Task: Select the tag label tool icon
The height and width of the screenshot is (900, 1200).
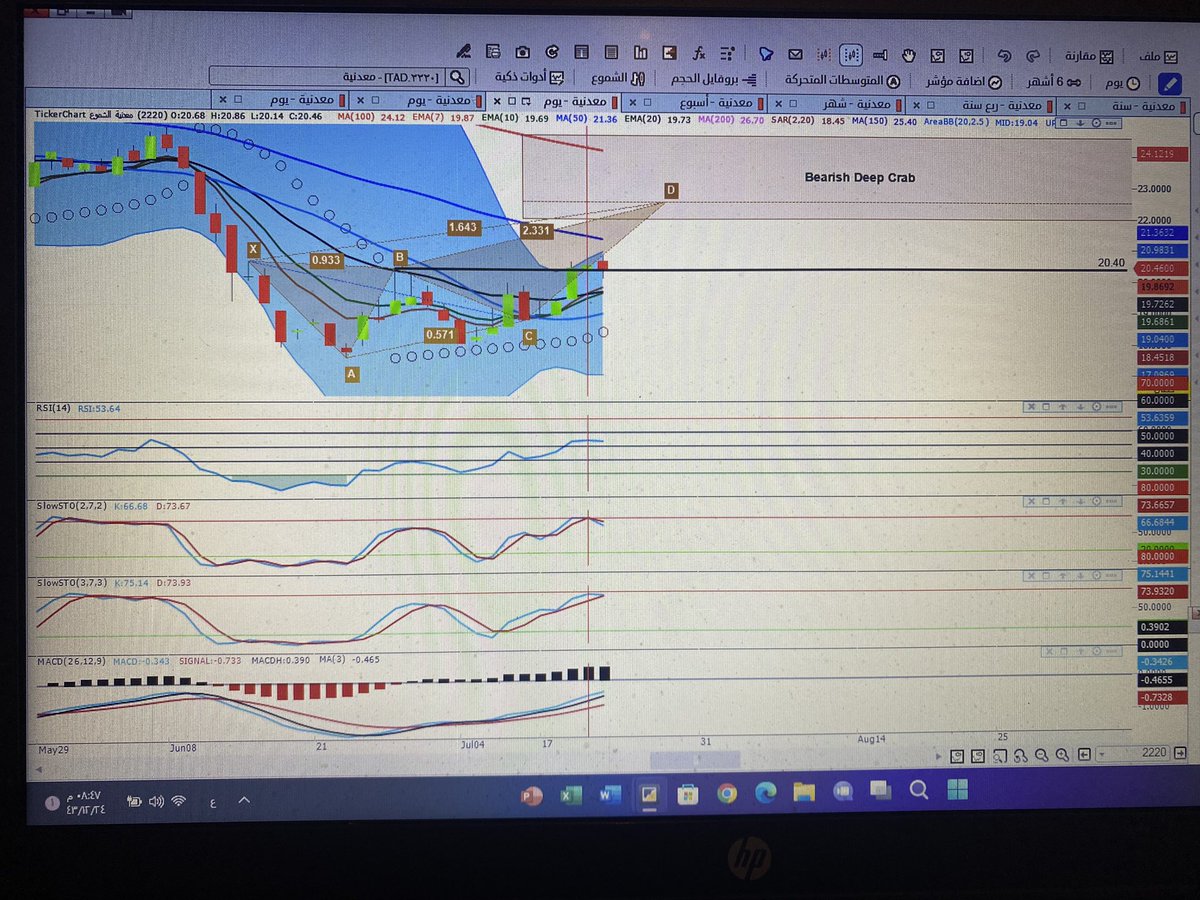Action: tap(766, 54)
